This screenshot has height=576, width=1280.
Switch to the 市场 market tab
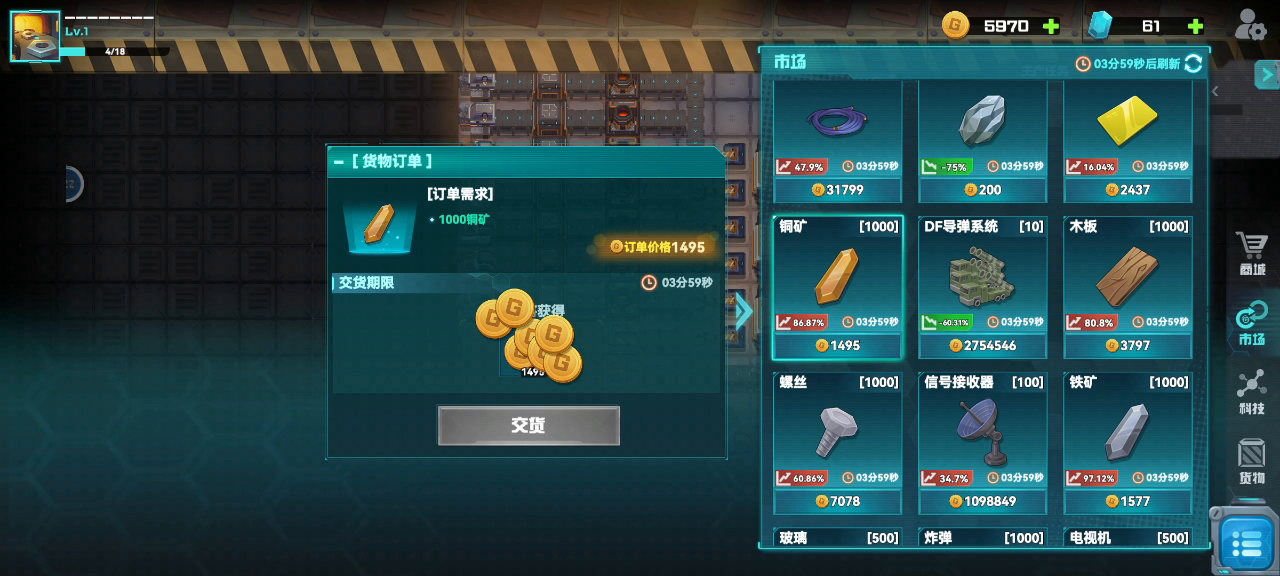pos(1251,324)
